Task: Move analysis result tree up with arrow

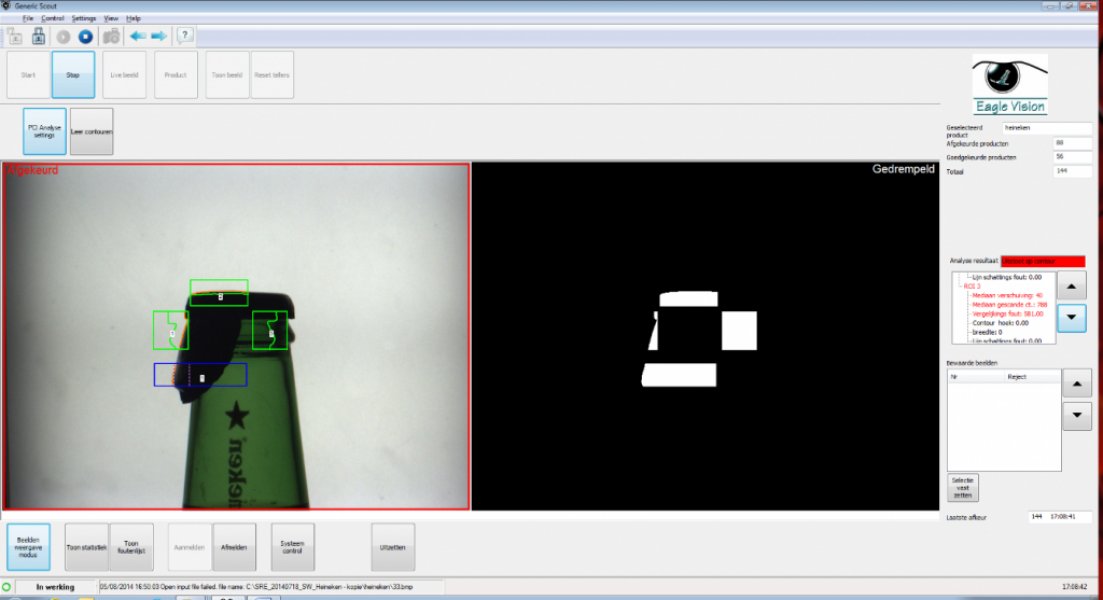Action: click(x=1071, y=286)
